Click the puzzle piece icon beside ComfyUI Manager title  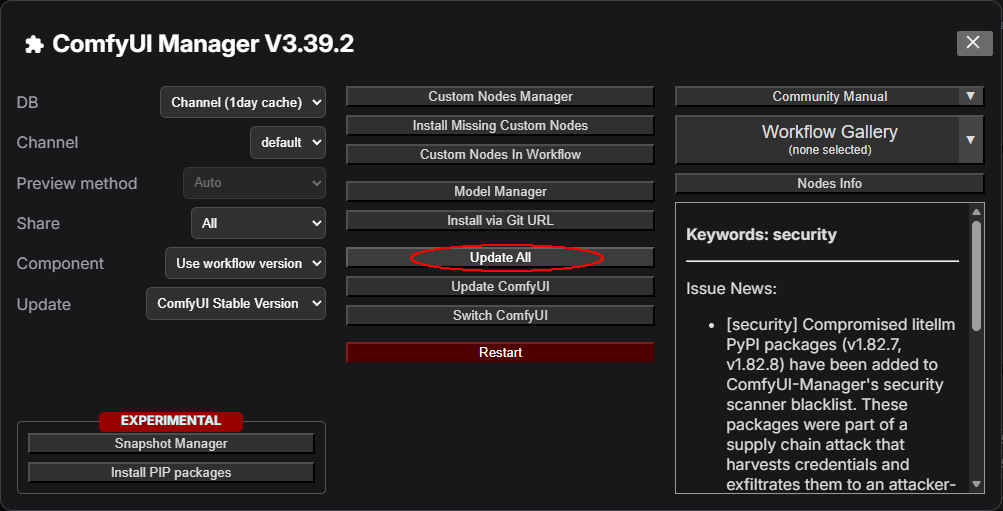tap(34, 45)
